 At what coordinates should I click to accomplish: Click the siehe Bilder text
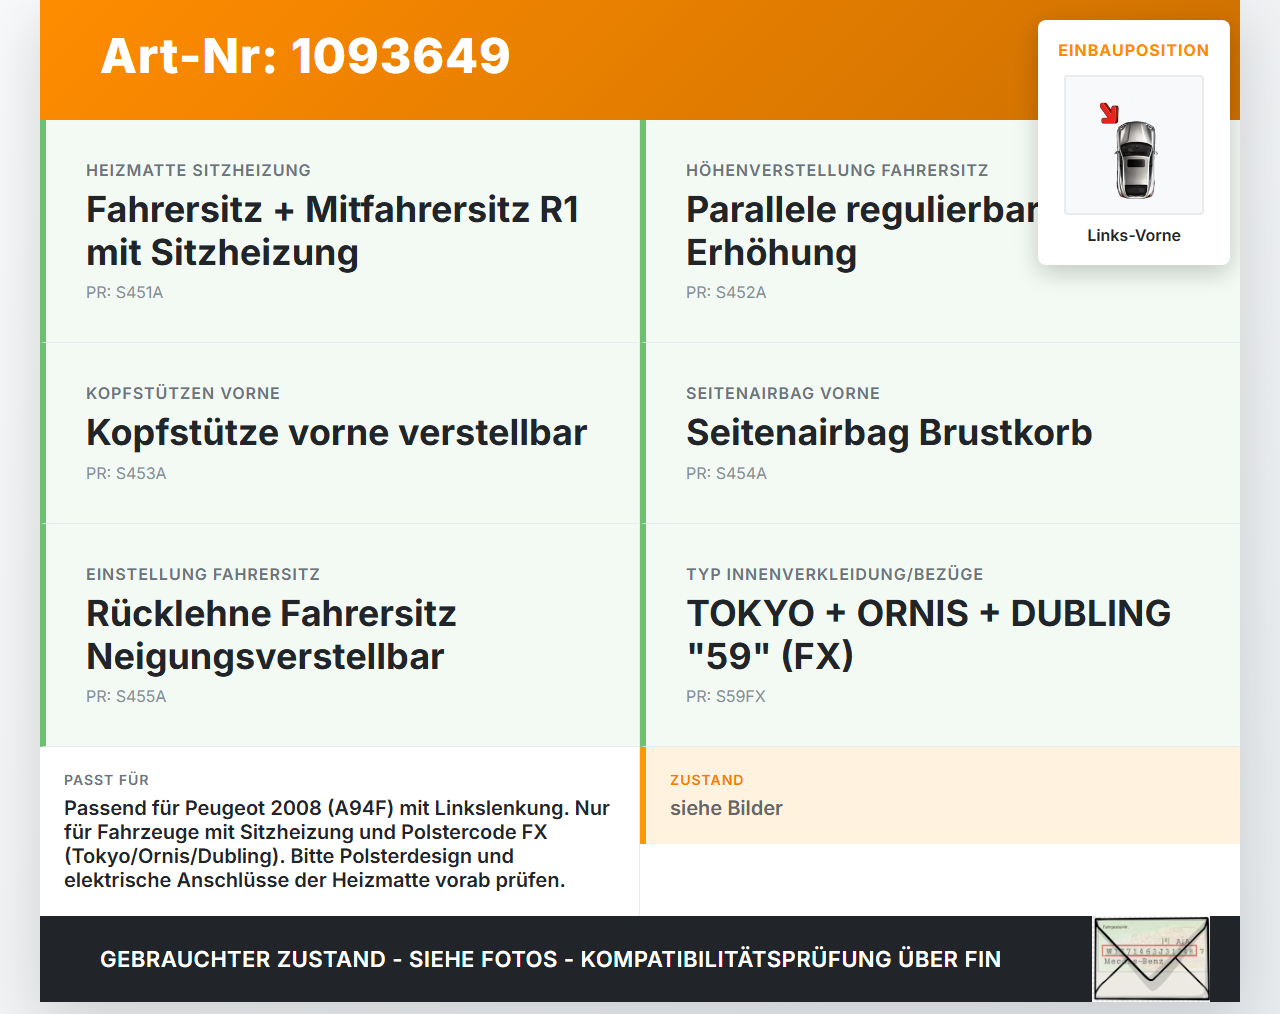pyautogui.click(x=726, y=808)
